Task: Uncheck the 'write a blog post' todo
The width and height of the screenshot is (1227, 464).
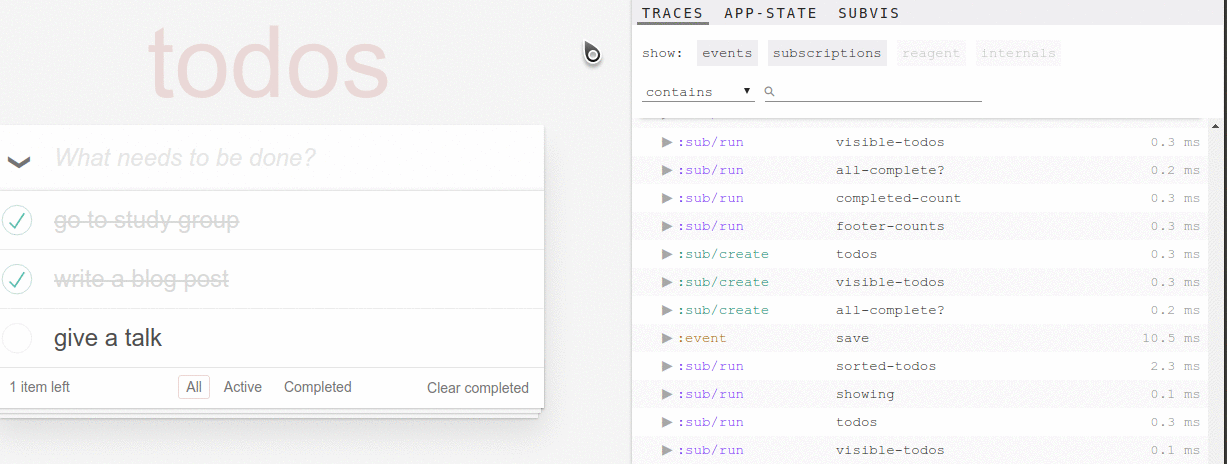Action: (x=17, y=279)
